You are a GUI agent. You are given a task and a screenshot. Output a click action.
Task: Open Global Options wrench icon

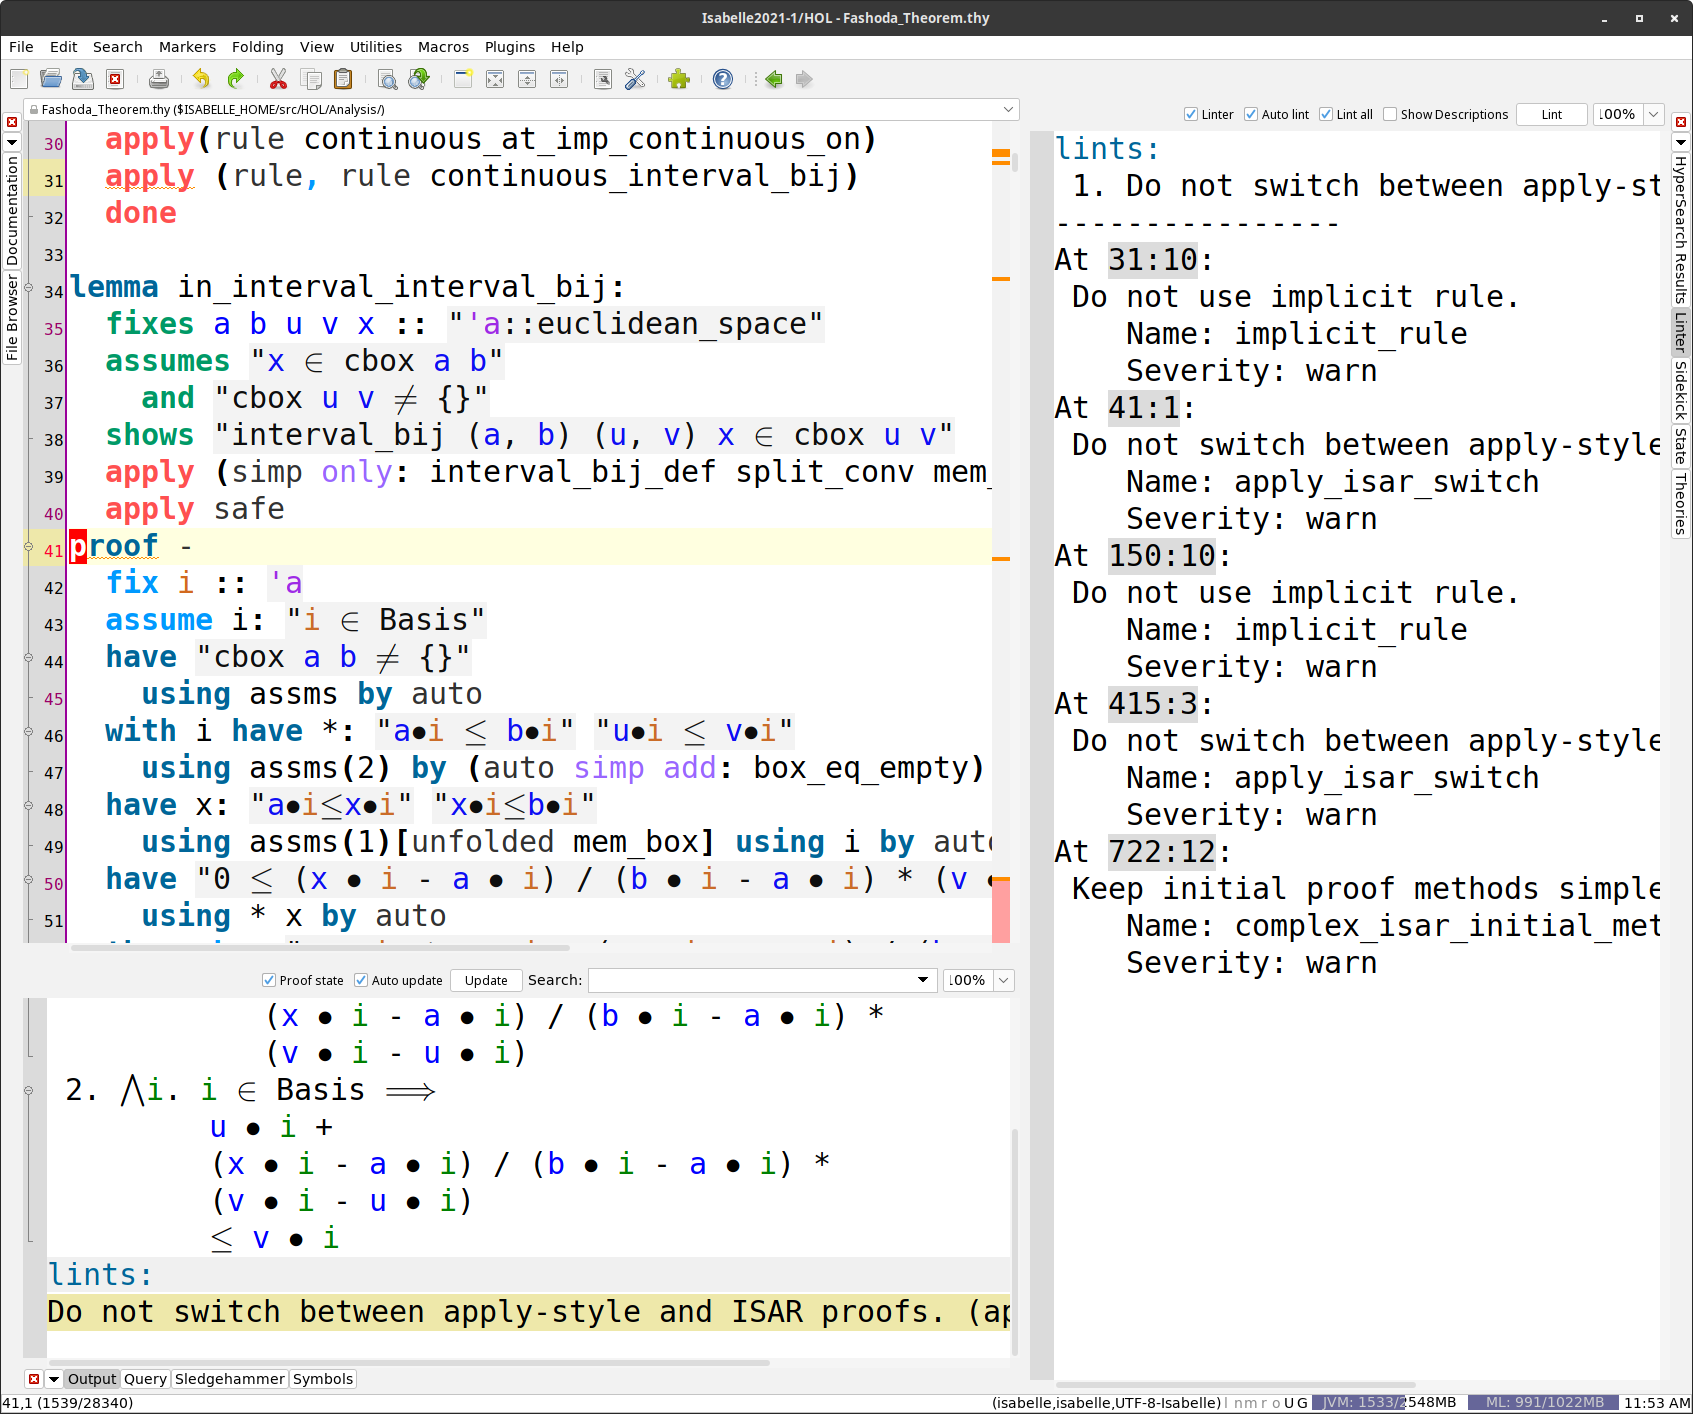pos(635,79)
